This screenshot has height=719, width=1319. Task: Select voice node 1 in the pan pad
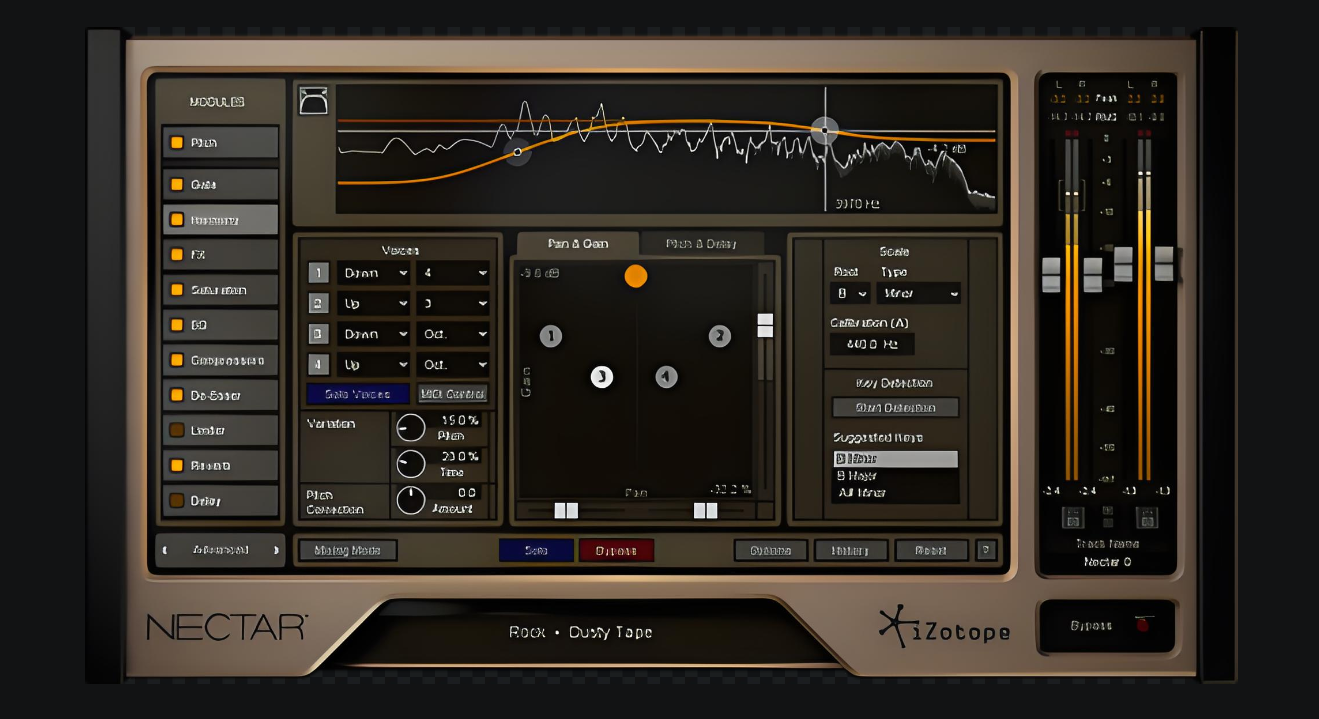[x=550, y=336]
